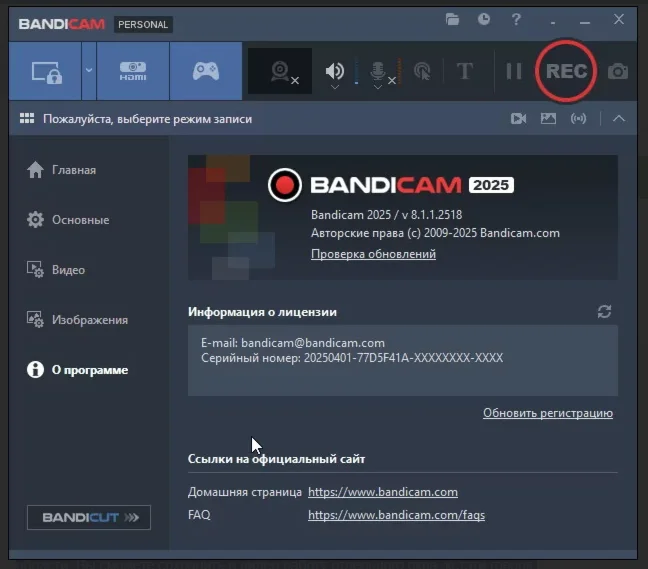Enable the mouse click effect icon
648x569 pixels.
click(422, 71)
